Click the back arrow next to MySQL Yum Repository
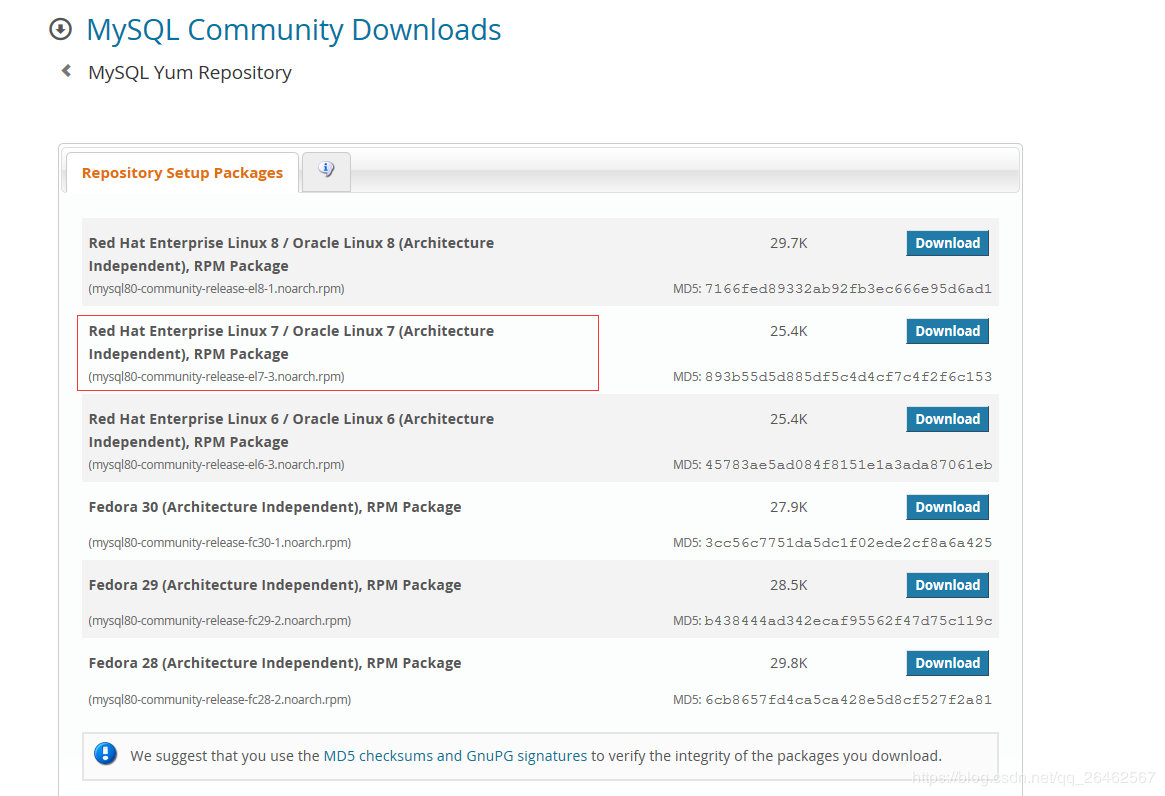This screenshot has width=1165, height=796. click(x=66, y=71)
